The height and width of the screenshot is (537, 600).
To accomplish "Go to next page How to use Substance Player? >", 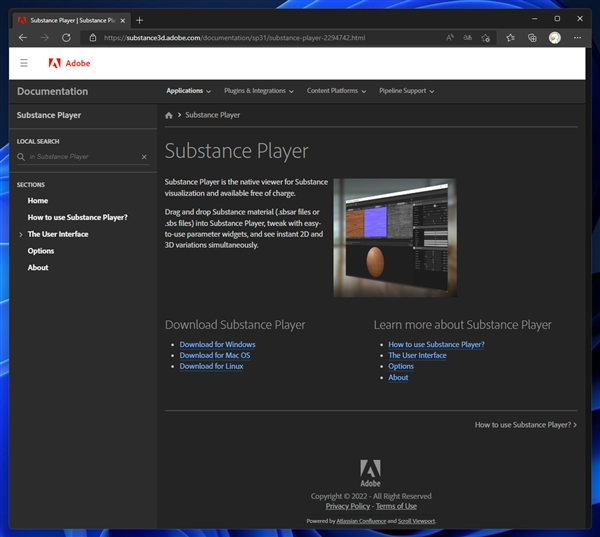I will pyautogui.click(x=526, y=425).
